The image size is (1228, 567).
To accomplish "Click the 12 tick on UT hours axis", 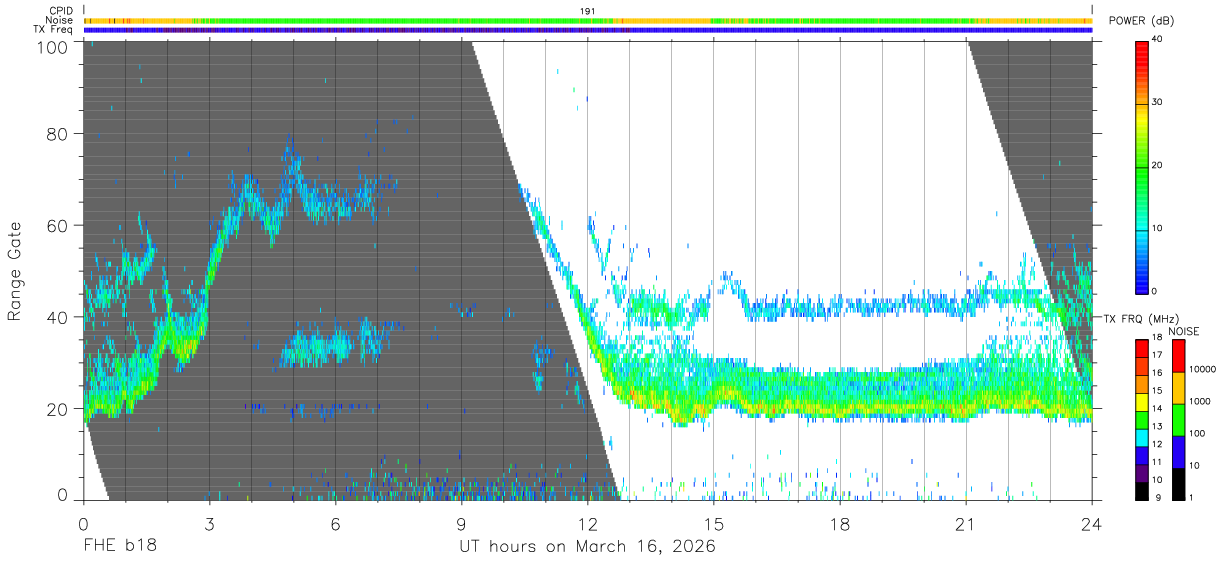I will [587, 523].
